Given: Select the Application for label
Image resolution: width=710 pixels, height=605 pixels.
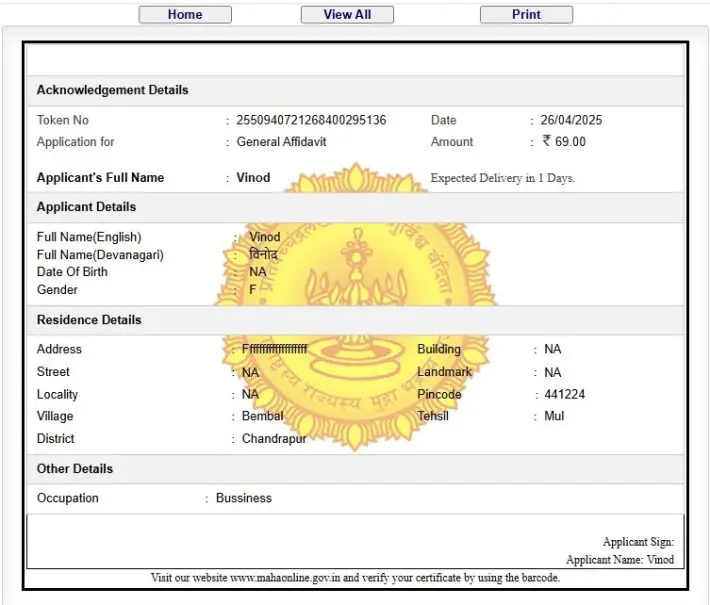Looking at the screenshot, I should pos(76,142).
